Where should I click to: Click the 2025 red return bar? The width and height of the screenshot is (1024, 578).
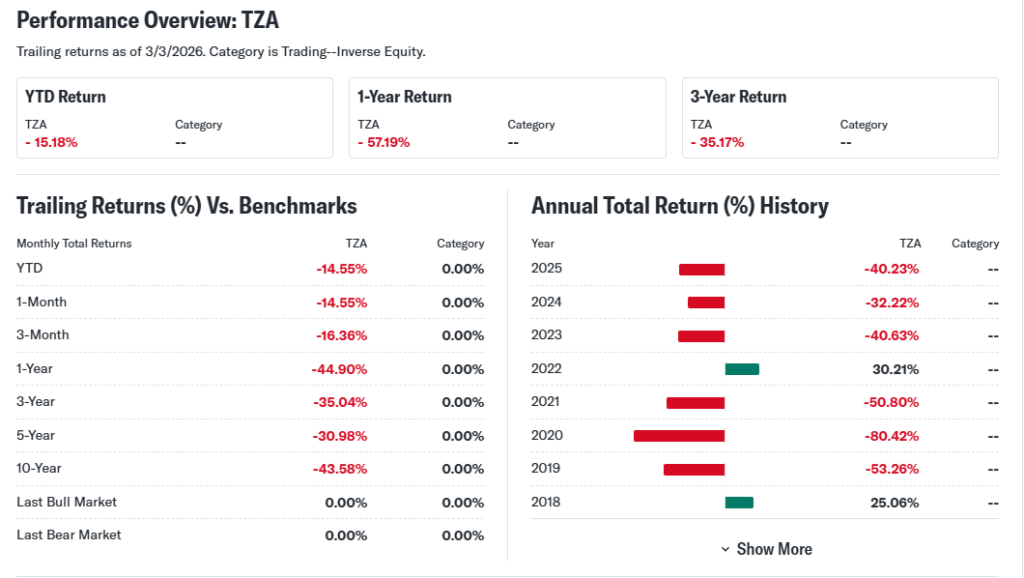pos(701,269)
